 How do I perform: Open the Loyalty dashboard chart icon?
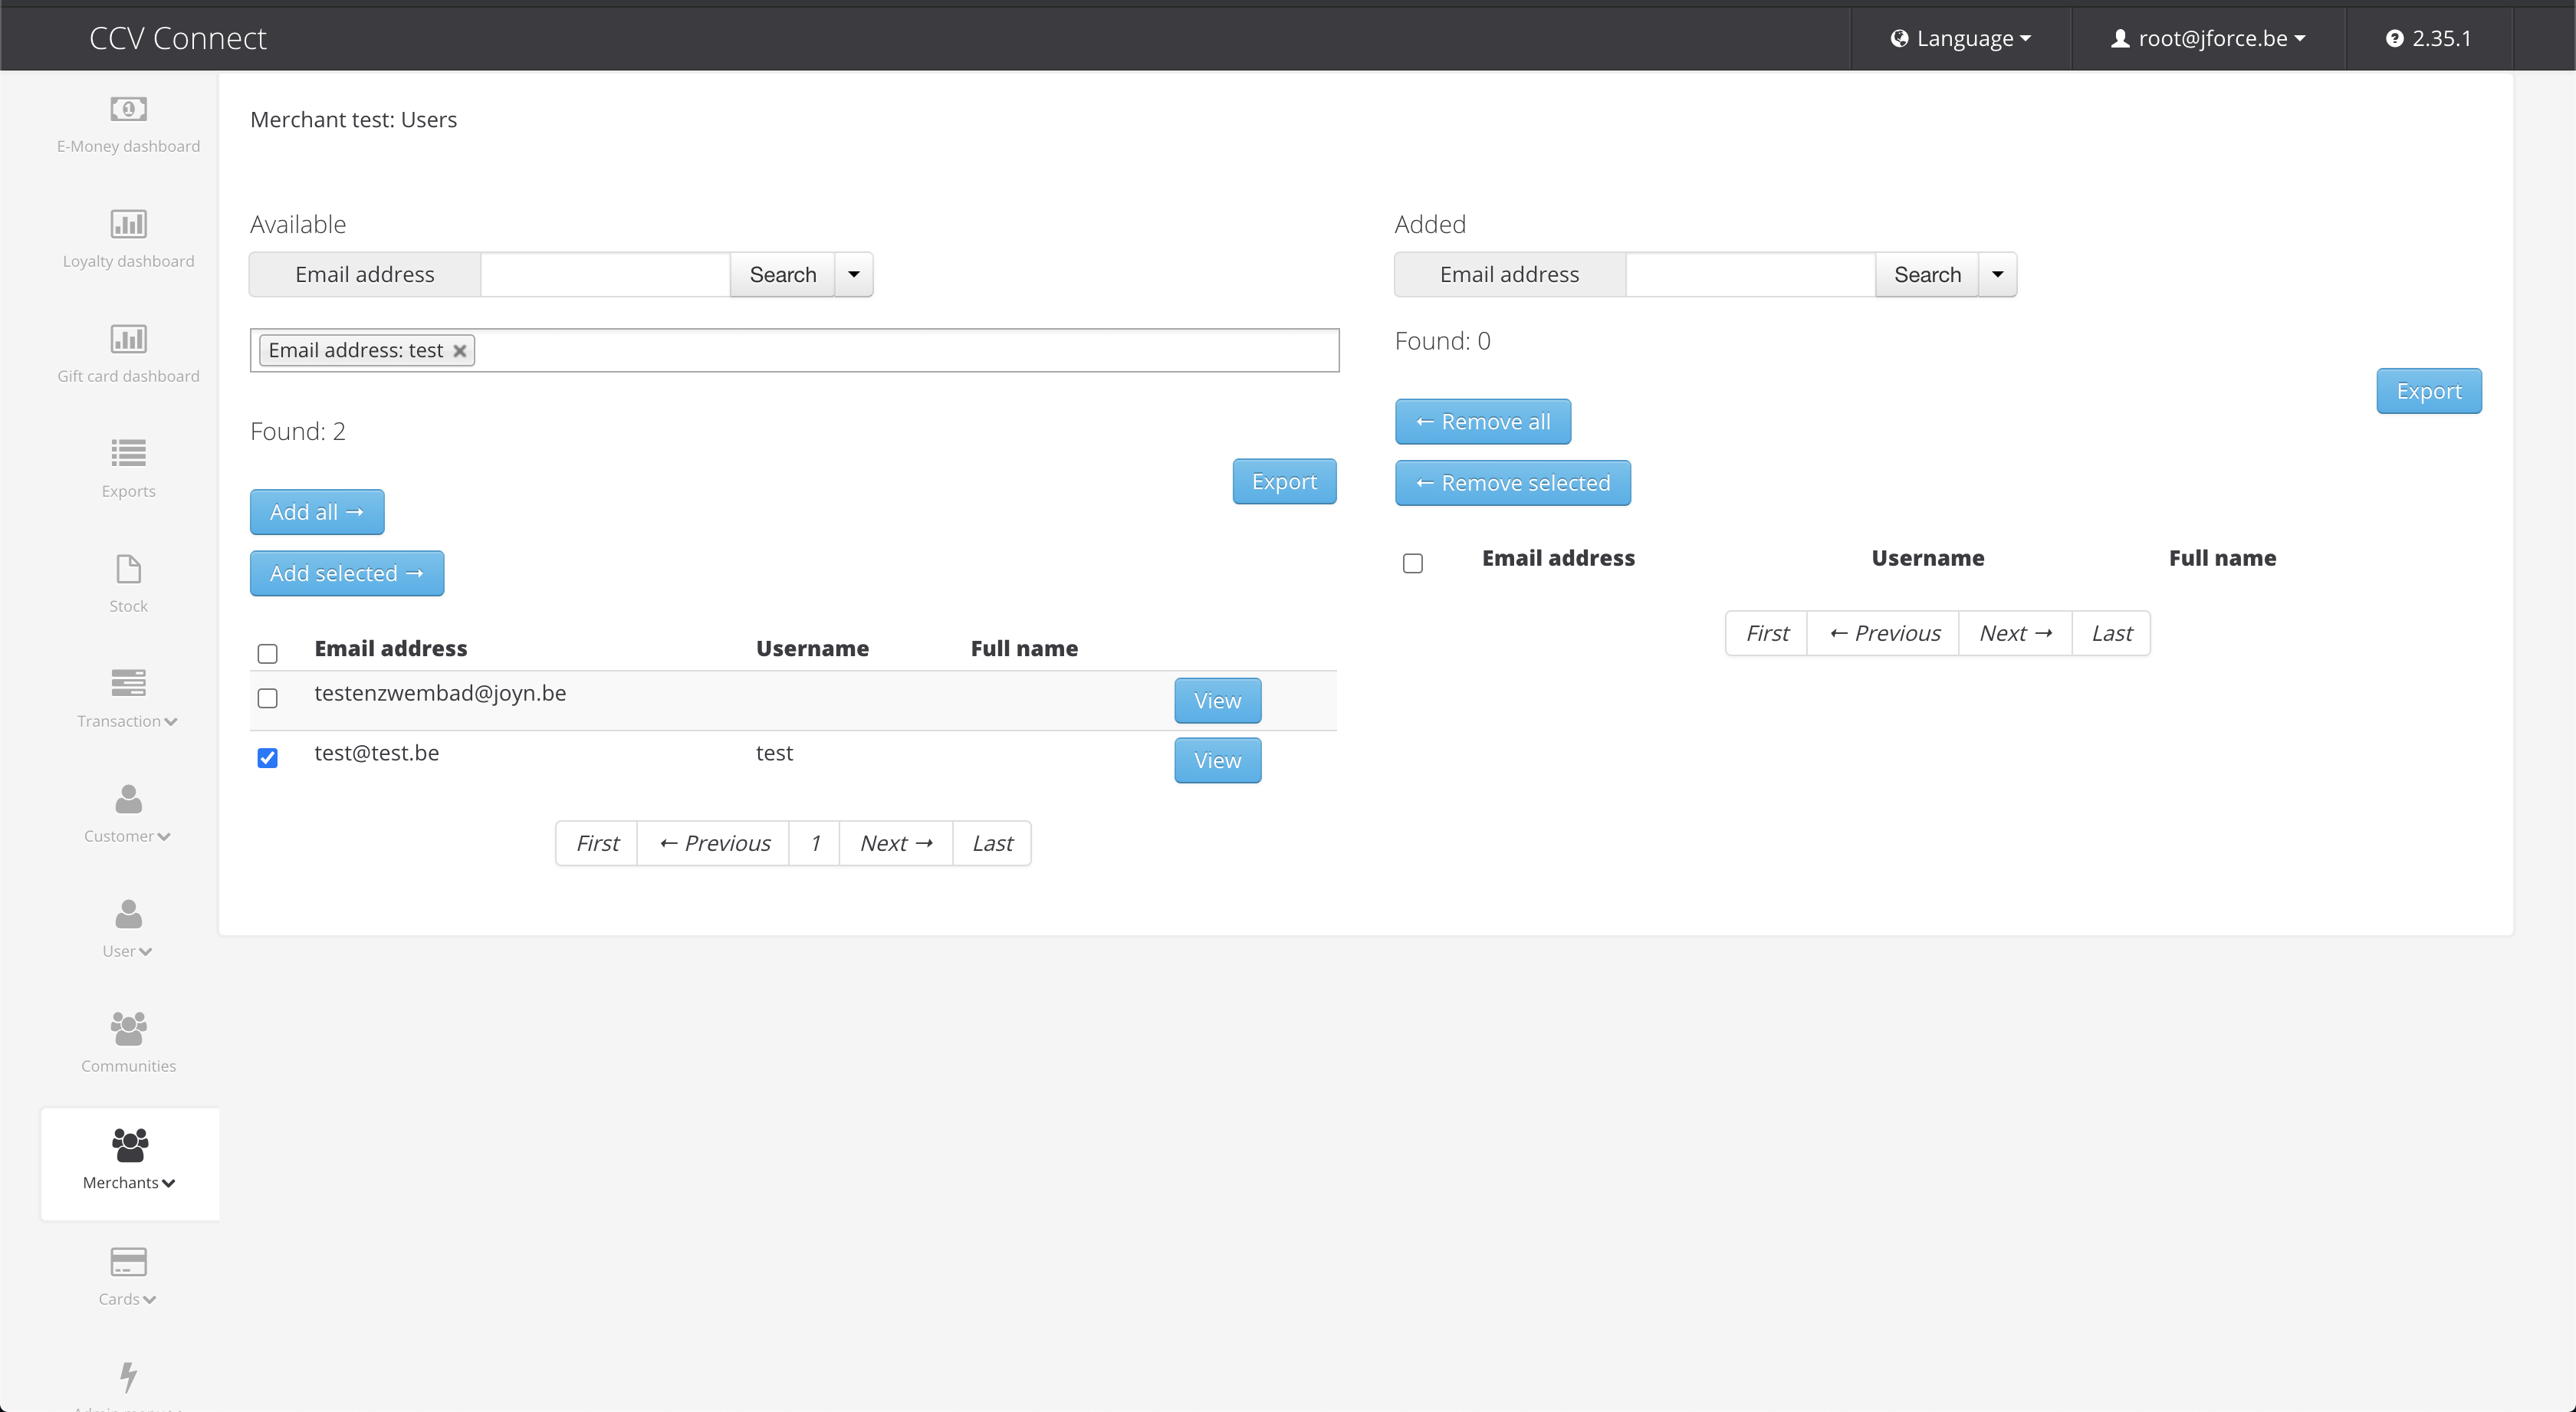point(128,224)
